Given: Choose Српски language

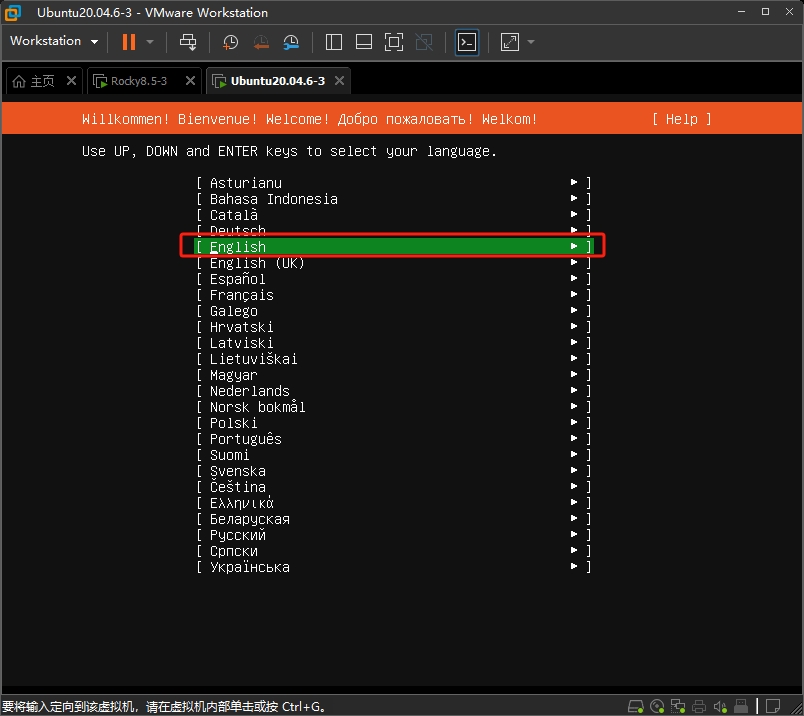Looking at the screenshot, I should click(x=393, y=551).
